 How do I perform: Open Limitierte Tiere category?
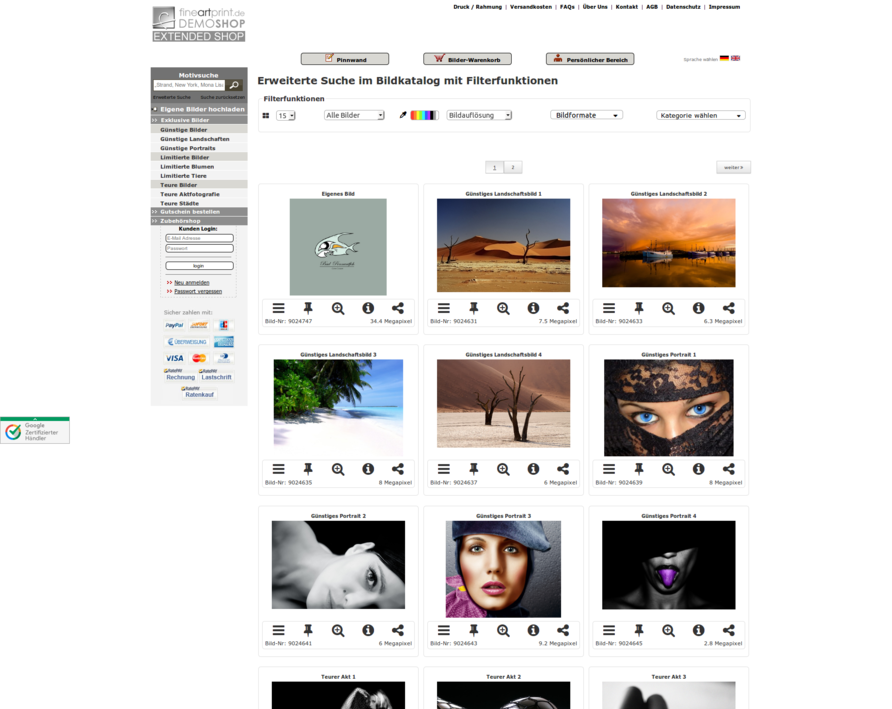click(x=183, y=176)
